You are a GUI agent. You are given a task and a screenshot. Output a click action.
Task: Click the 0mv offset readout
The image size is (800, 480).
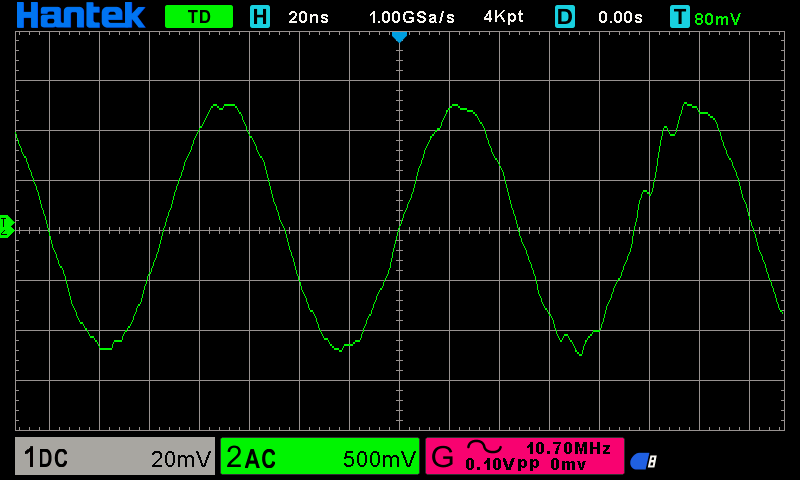click(568, 464)
